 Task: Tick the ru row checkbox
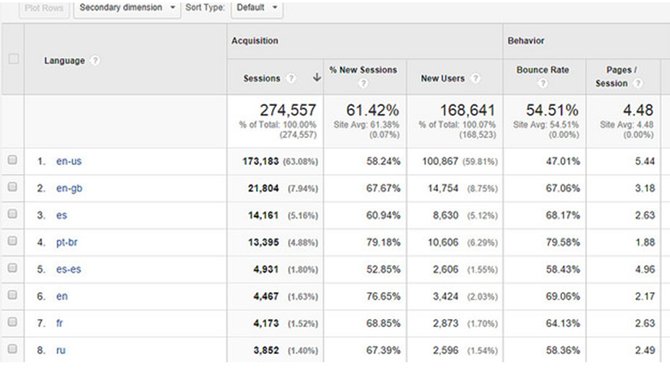pyautogui.click(x=12, y=349)
